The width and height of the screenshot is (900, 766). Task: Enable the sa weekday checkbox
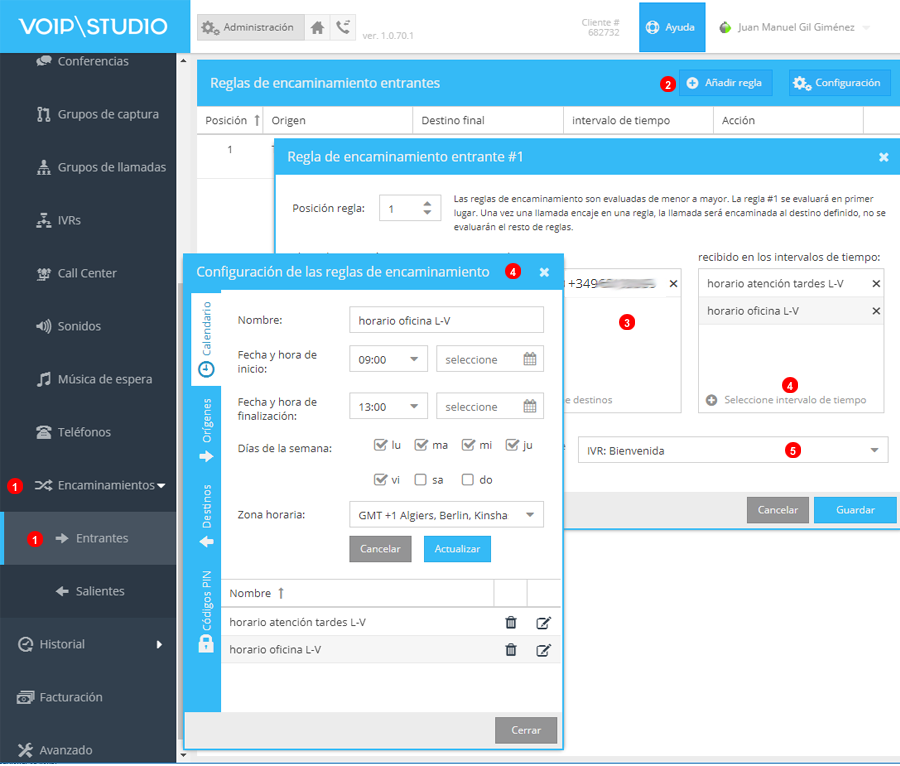click(421, 480)
